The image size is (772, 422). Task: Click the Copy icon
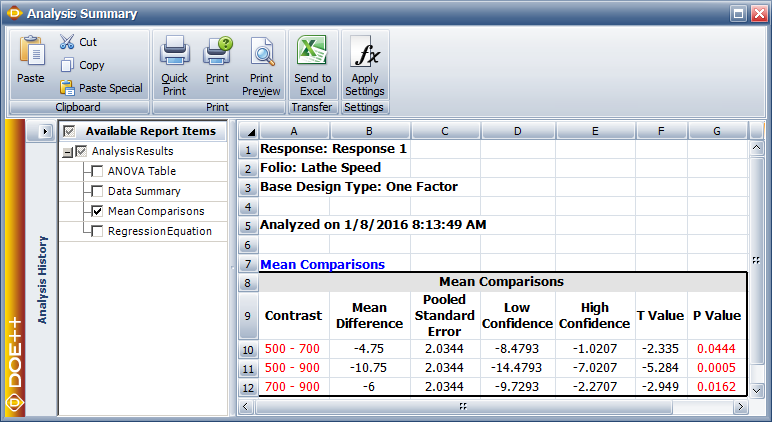click(67, 65)
